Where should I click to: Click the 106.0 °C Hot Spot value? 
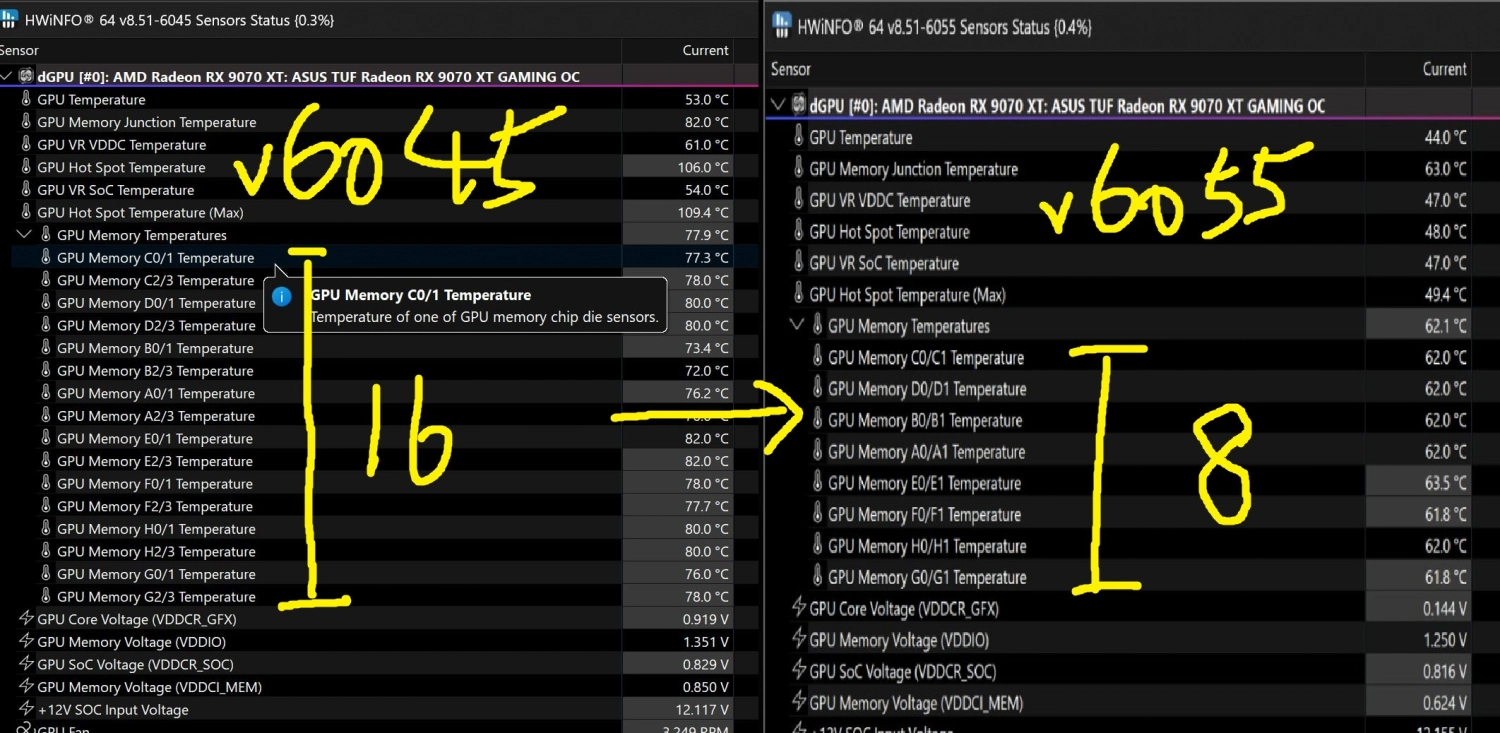[x=701, y=167]
